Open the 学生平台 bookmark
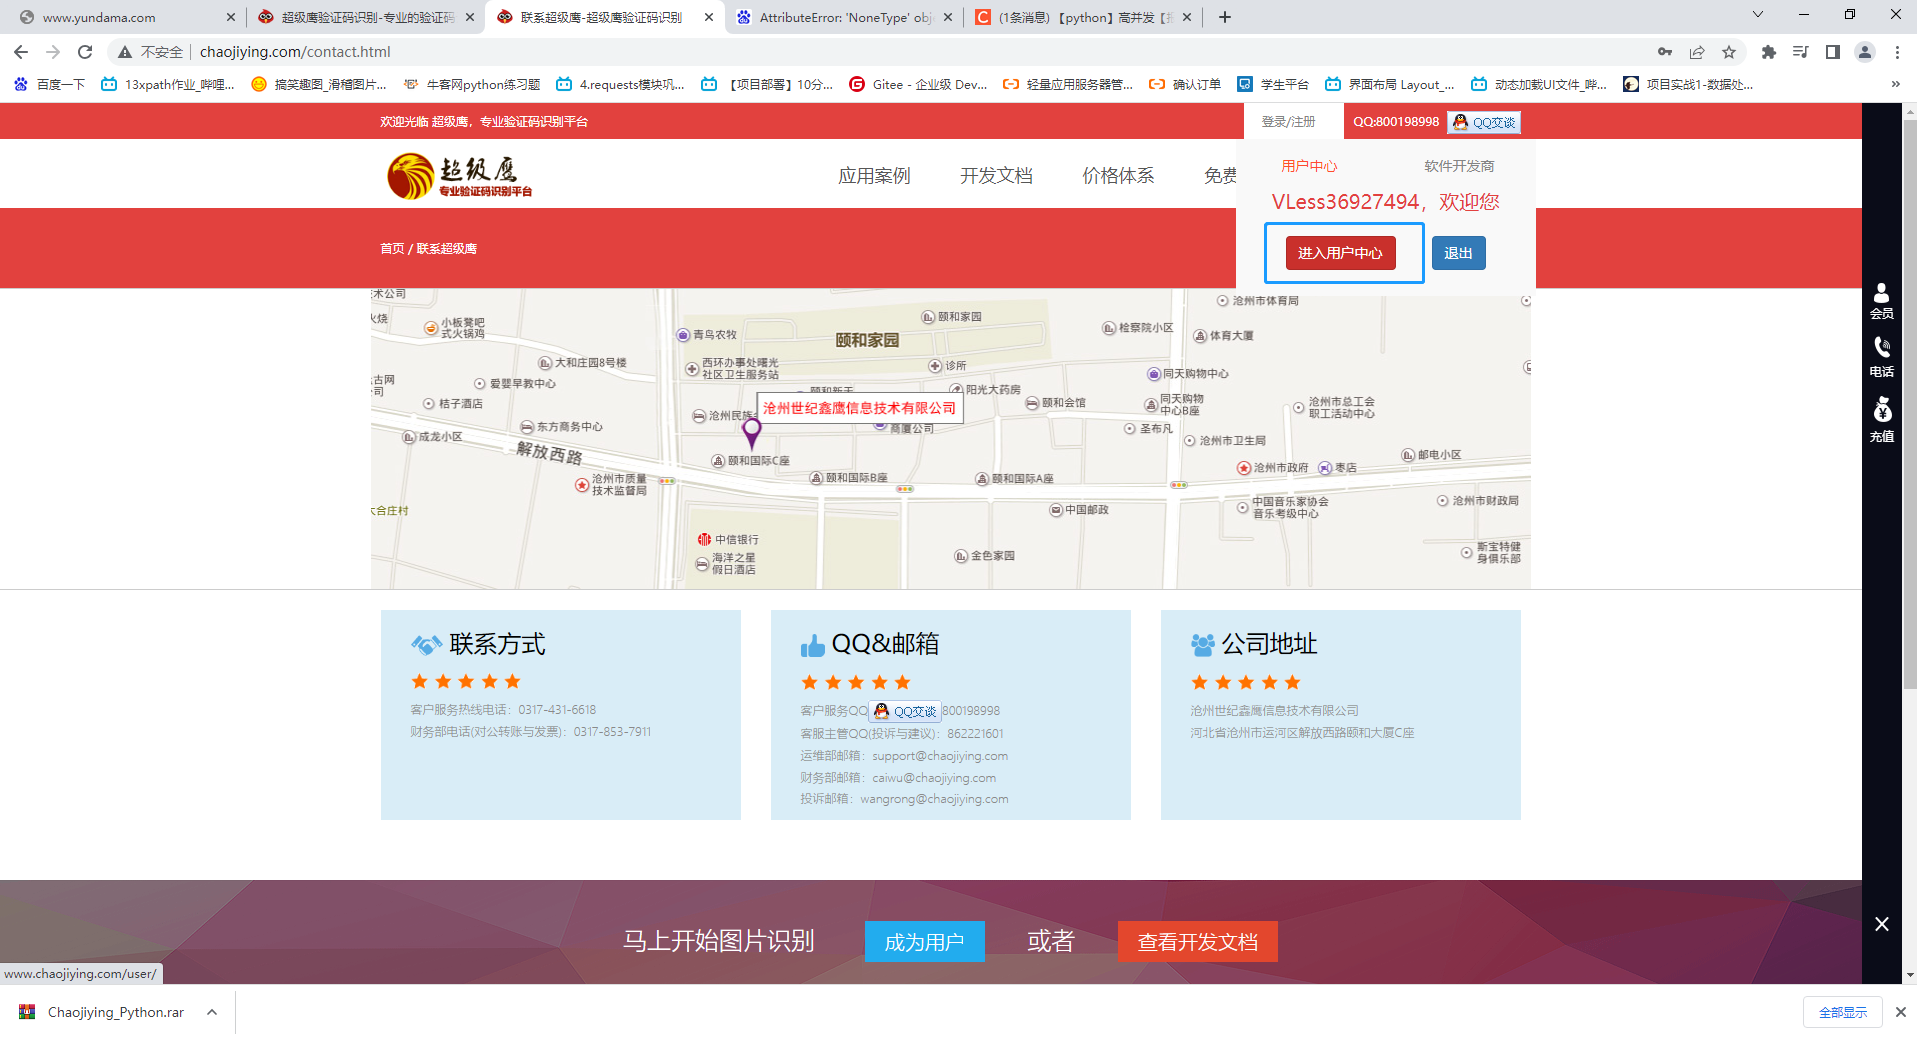 [1273, 85]
